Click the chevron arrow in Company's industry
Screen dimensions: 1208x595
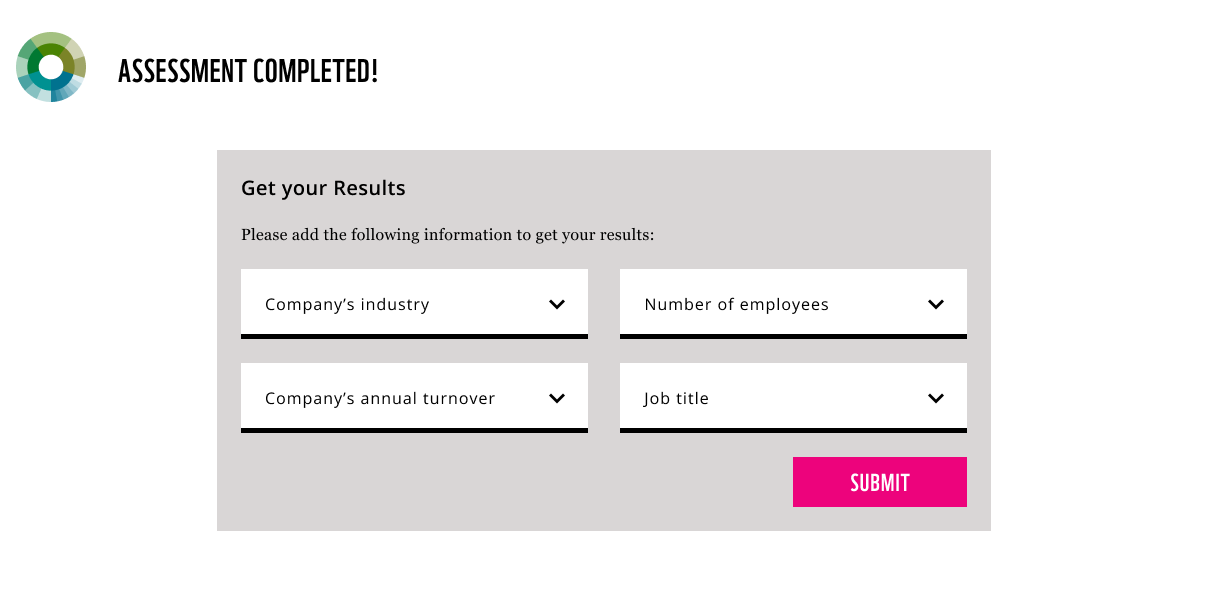click(x=557, y=304)
